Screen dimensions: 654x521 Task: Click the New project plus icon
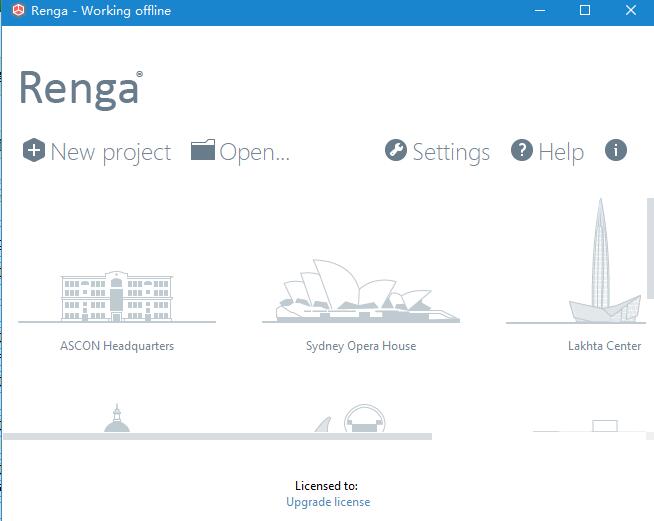[34, 150]
